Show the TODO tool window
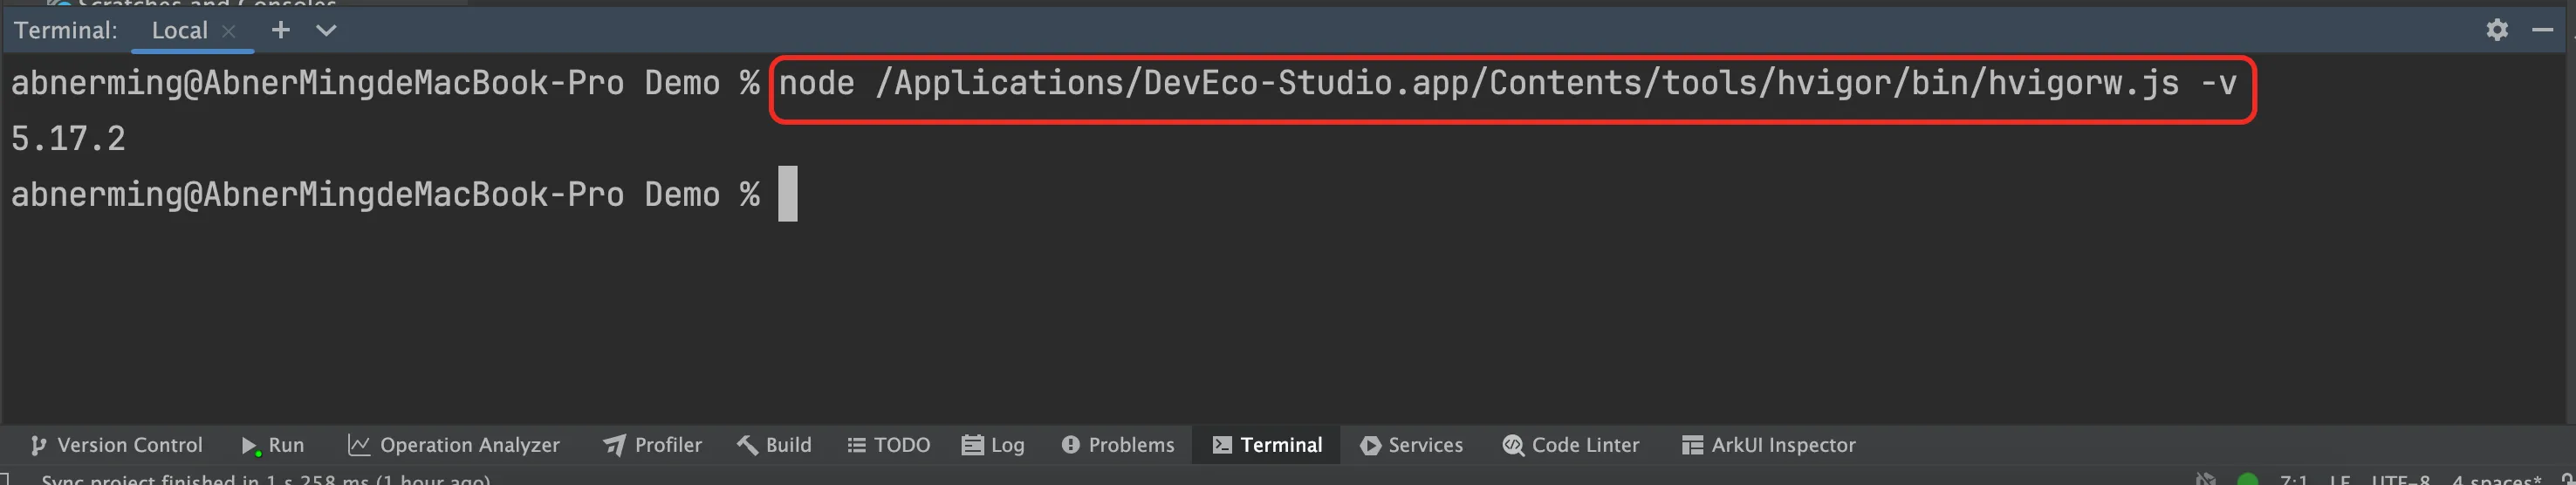Screen dimensions: 2576x485 coord(888,445)
